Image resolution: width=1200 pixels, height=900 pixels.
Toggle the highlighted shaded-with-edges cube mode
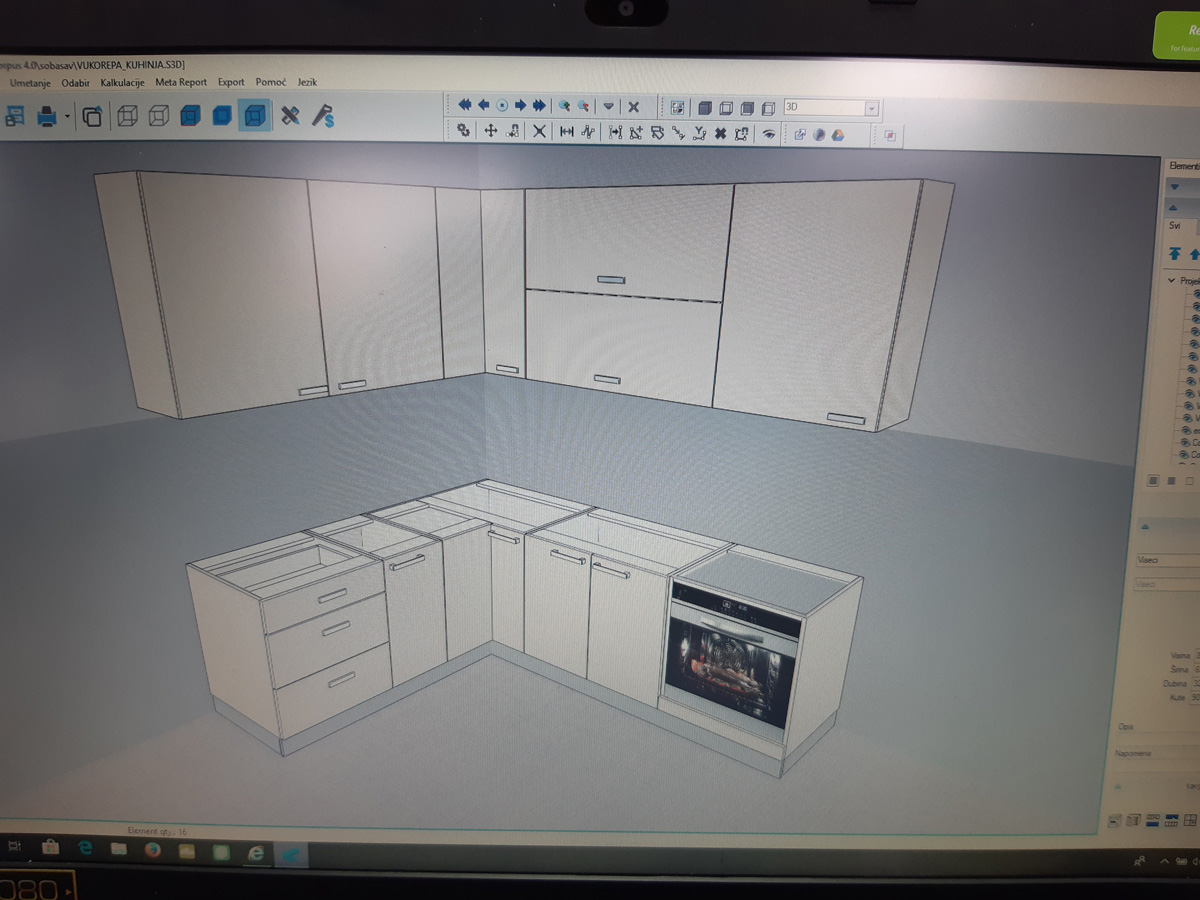pos(255,117)
